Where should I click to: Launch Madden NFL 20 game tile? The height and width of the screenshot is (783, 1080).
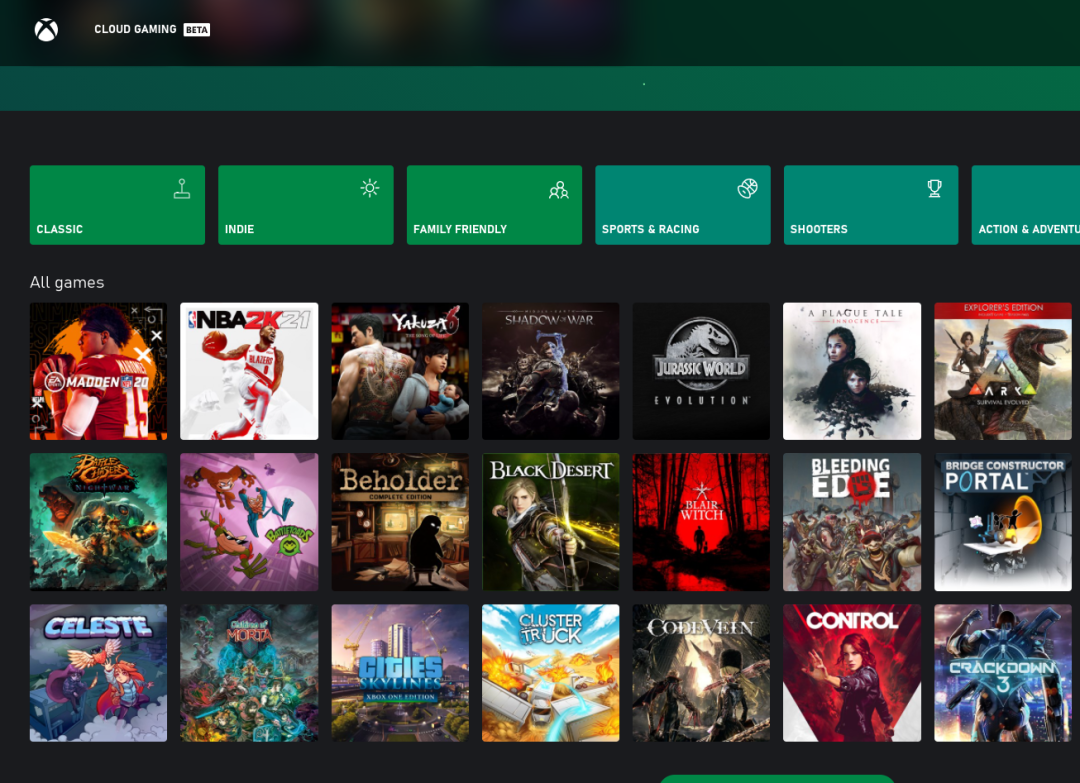(x=98, y=371)
